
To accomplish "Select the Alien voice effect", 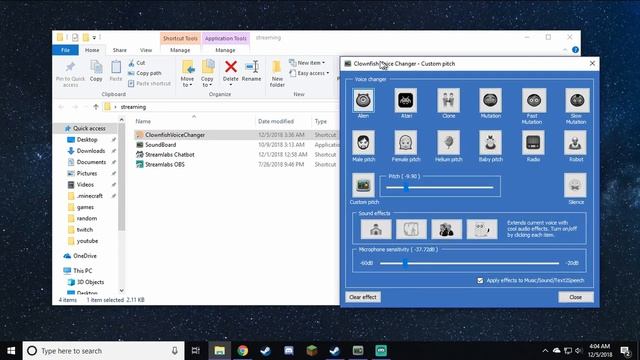I will tap(363, 100).
